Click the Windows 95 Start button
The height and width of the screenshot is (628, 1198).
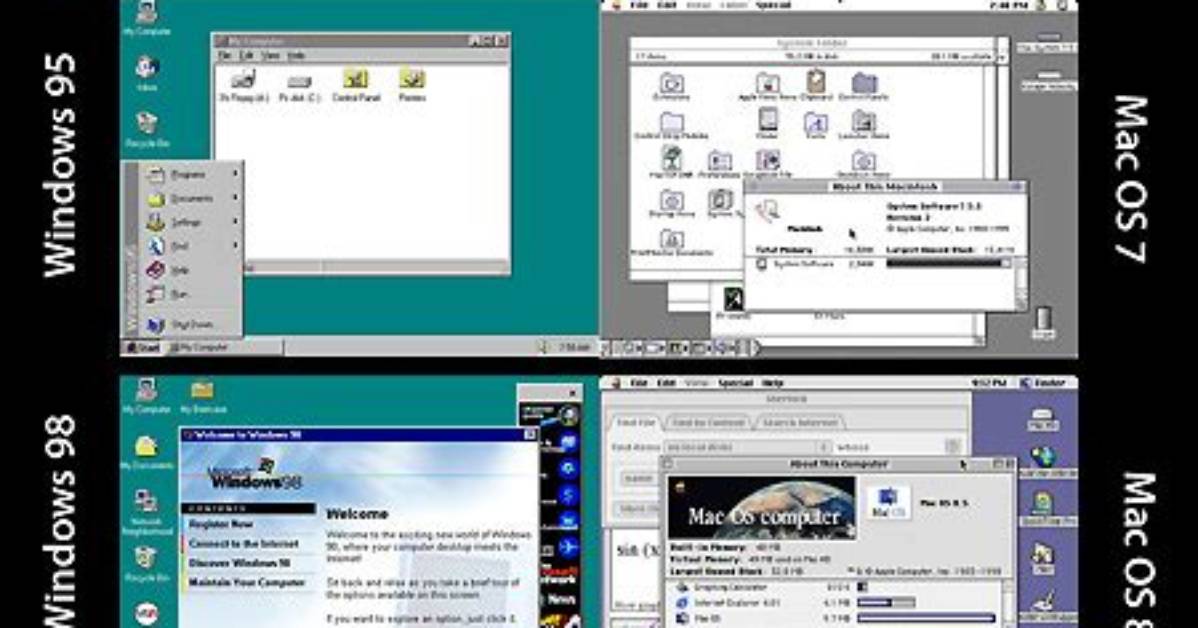click(143, 348)
